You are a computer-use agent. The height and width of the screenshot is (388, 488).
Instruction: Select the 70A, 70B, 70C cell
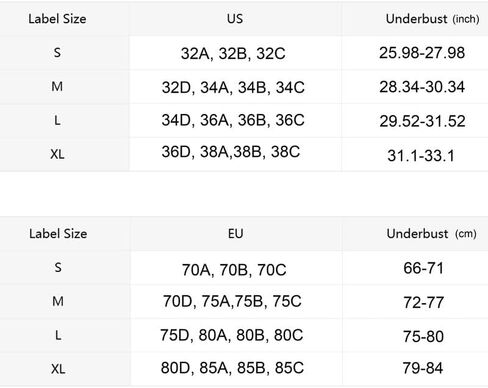[234, 270]
